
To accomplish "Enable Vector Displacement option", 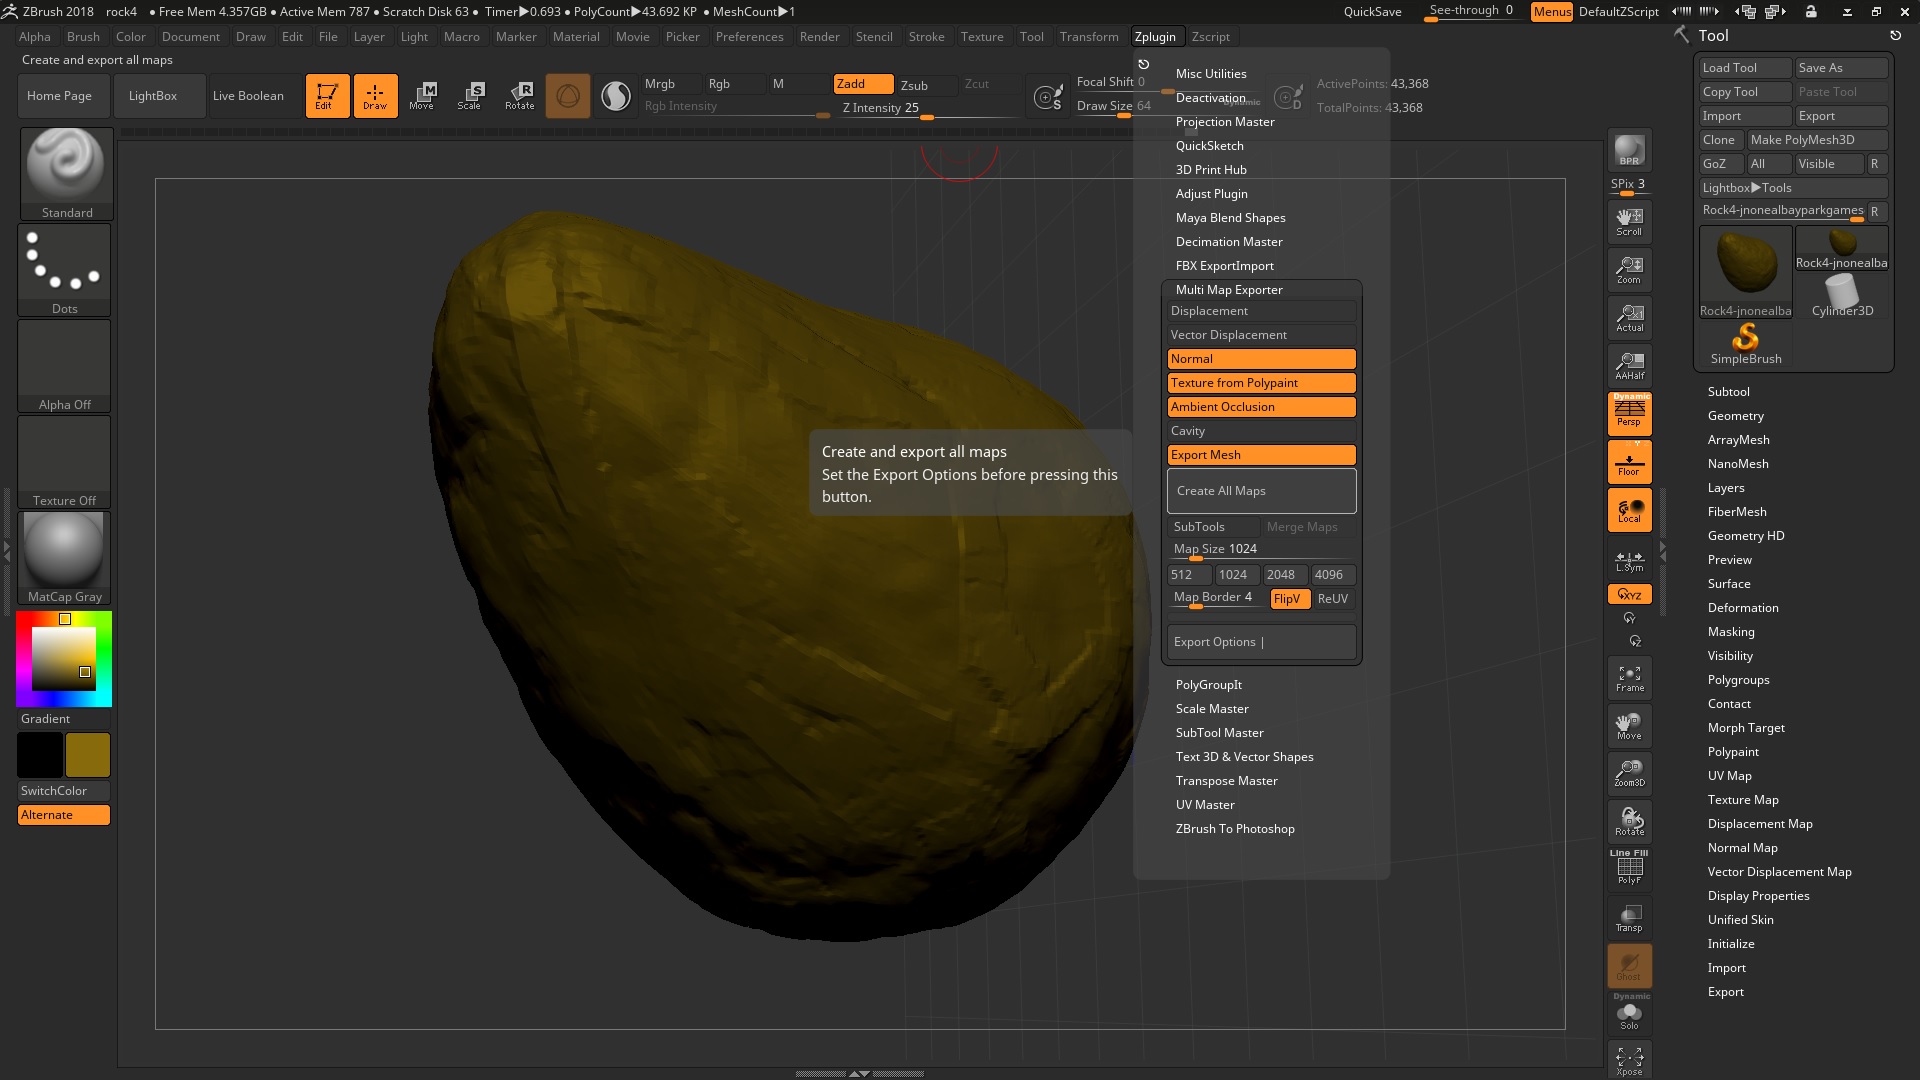I will click(1261, 335).
